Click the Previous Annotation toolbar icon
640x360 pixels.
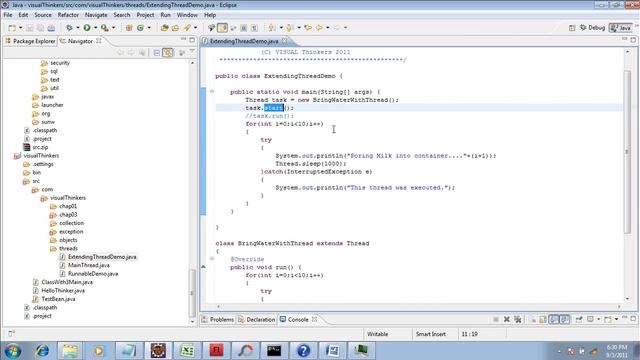click(290, 28)
